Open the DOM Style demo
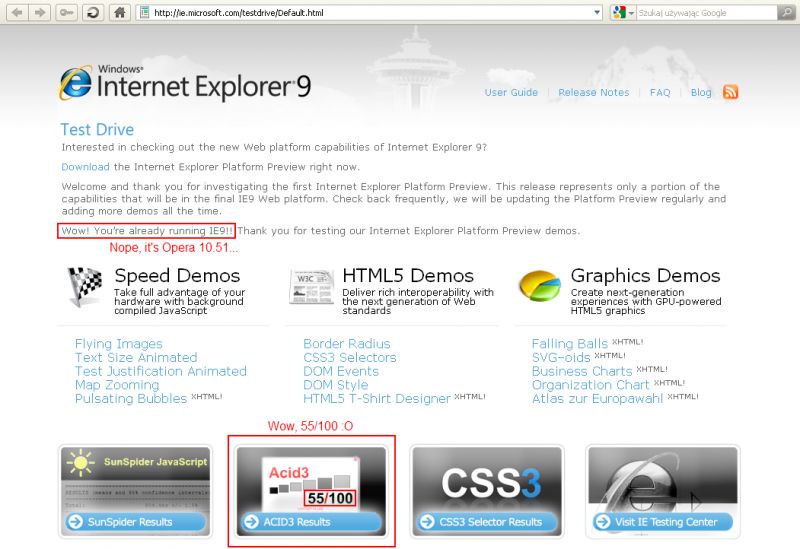This screenshot has height=549, width=800. 335,385
